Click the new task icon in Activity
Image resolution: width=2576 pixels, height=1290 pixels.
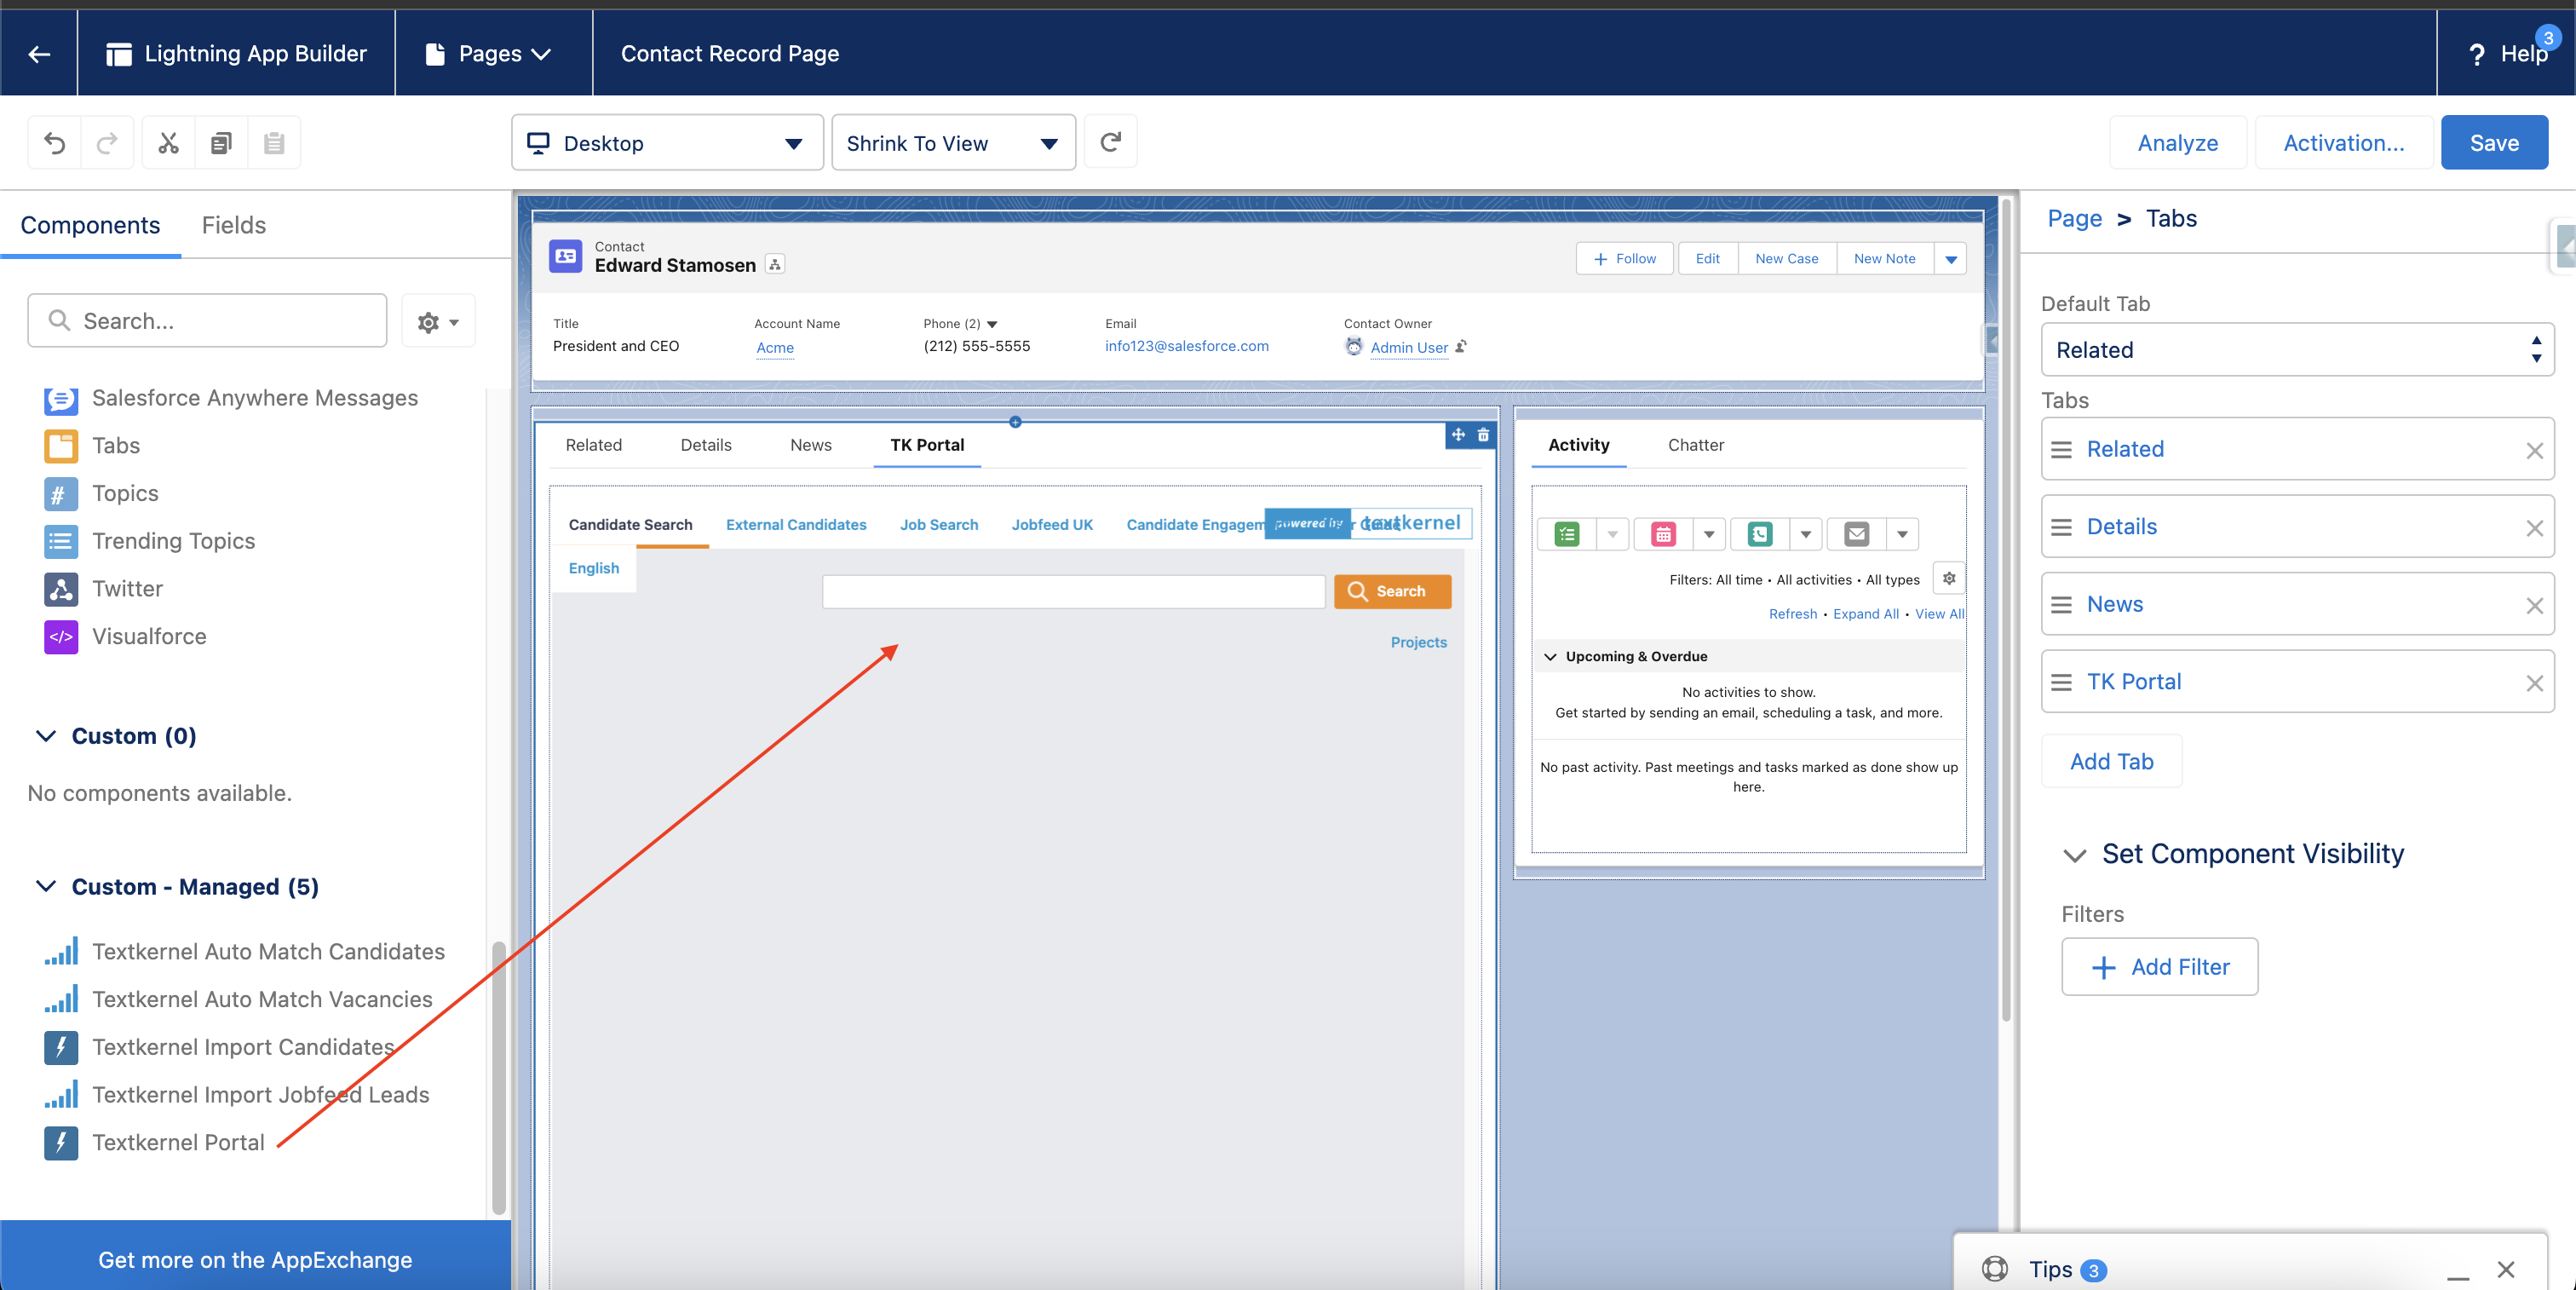click(1567, 535)
